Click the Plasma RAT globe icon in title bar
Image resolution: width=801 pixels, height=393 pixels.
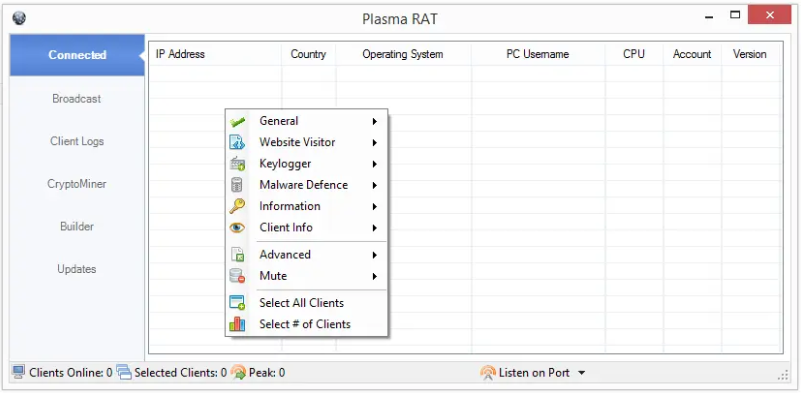(x=19, y=18)
